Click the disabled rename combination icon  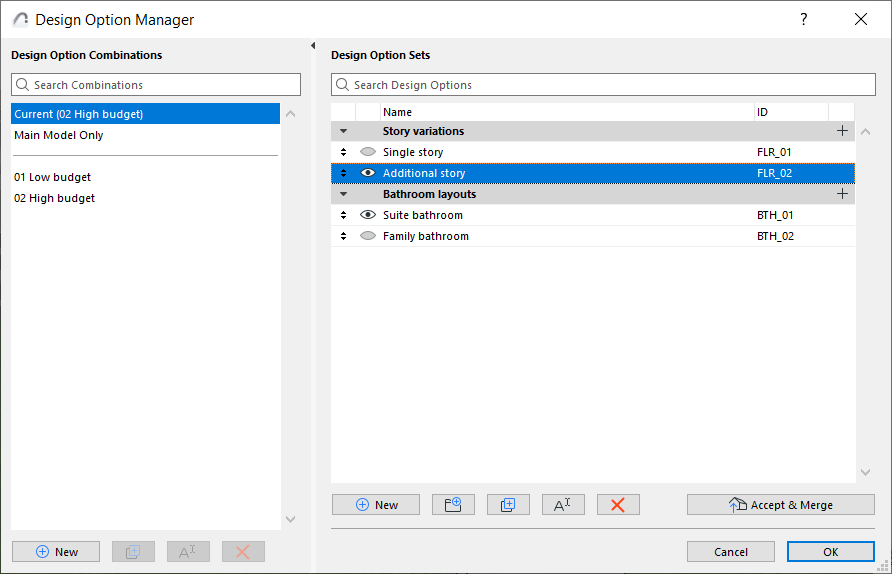188,552
